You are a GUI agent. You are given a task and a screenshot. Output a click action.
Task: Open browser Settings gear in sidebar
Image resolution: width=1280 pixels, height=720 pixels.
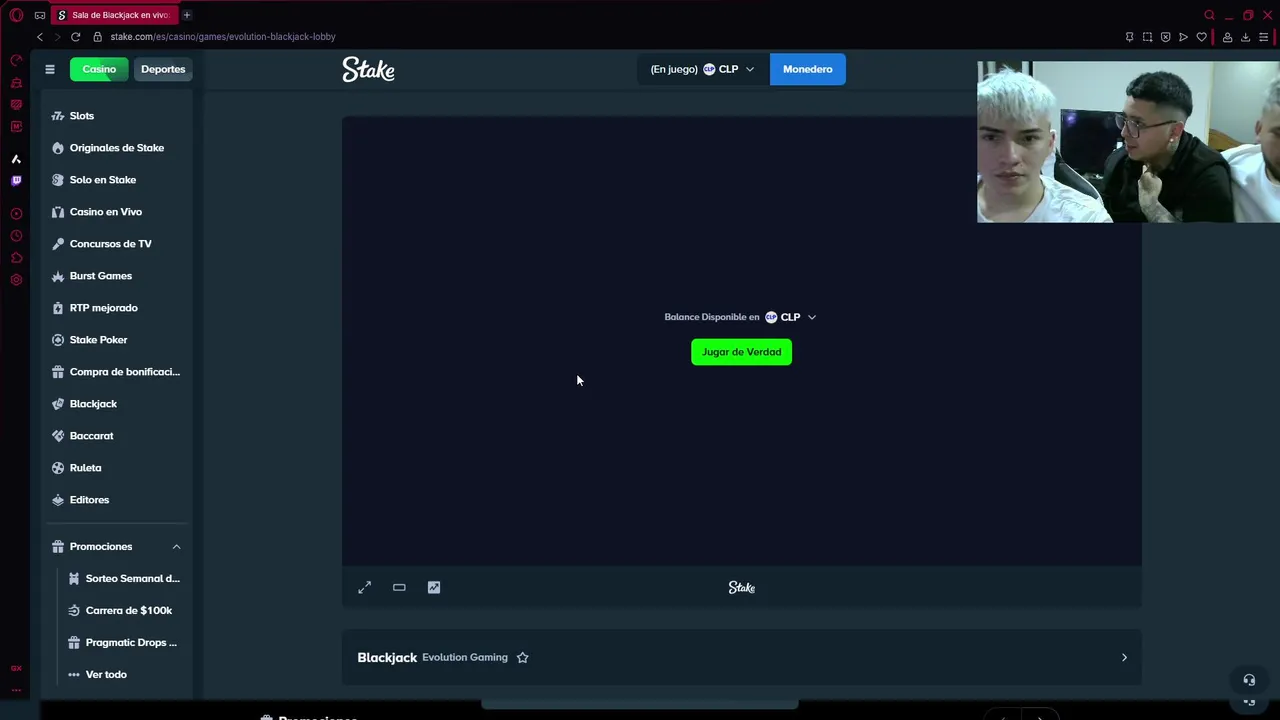[16, 280]
